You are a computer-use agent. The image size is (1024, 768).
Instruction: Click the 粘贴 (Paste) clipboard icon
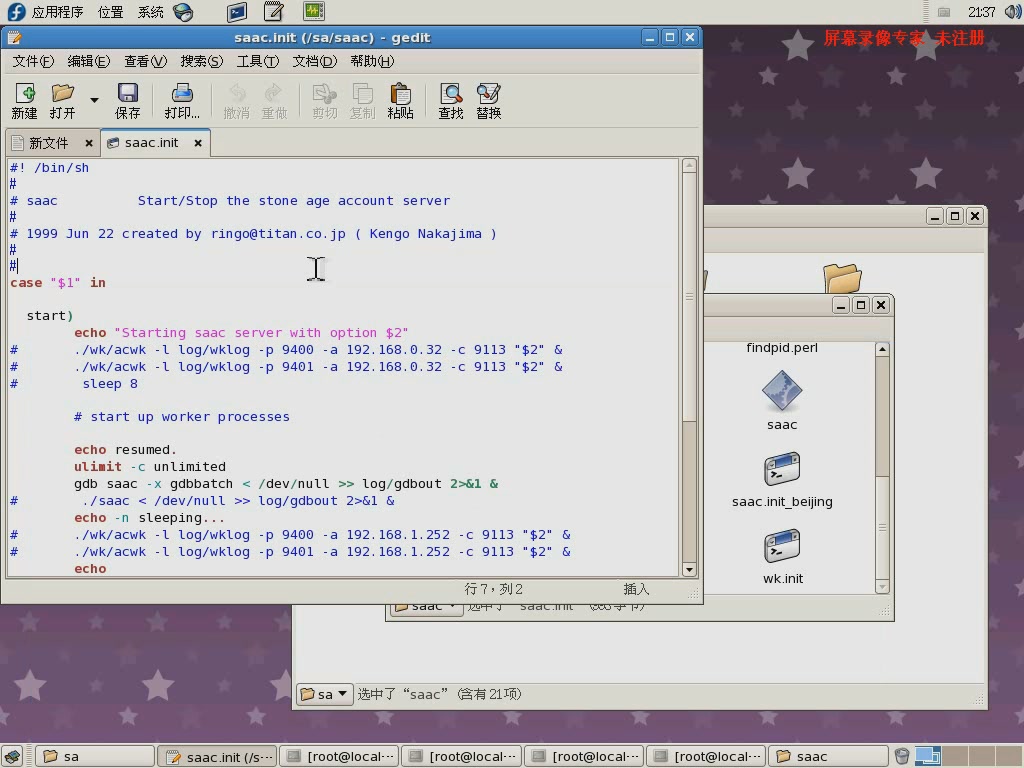click(400, 101)
